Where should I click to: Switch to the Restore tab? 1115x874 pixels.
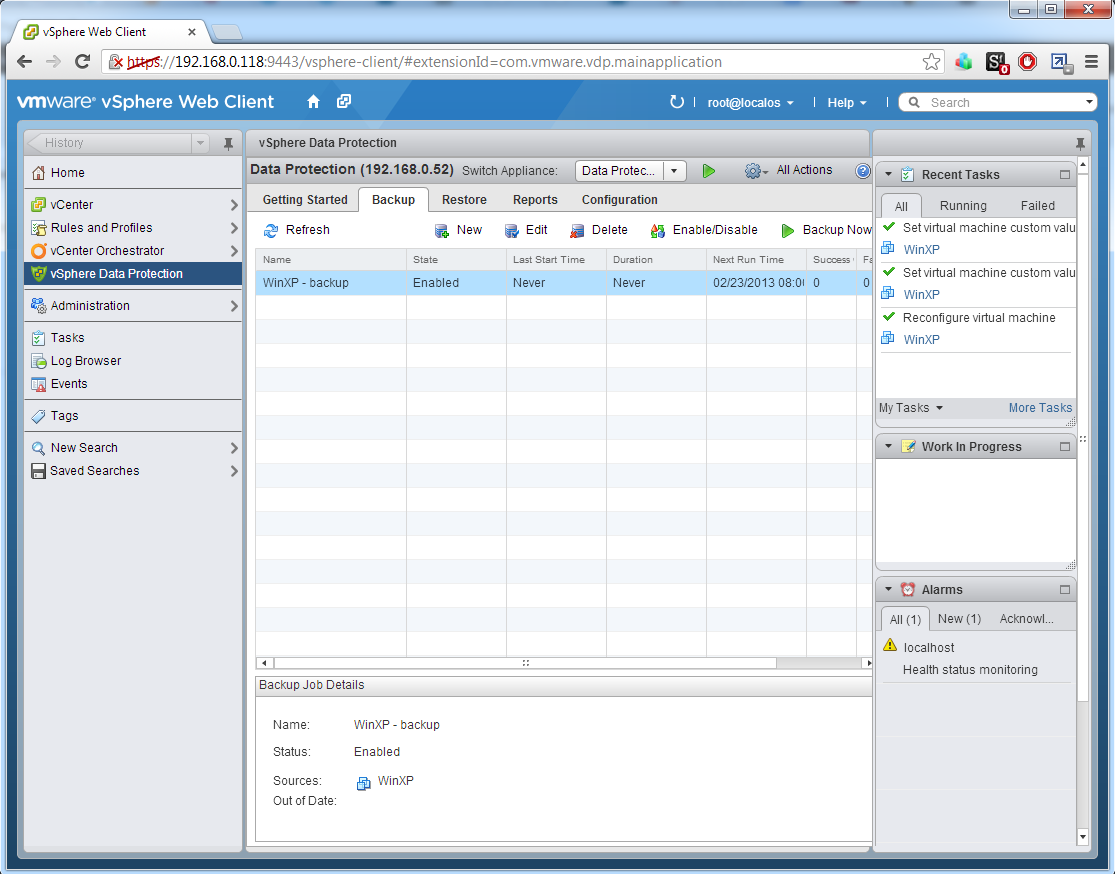click(x=464, y=200)
